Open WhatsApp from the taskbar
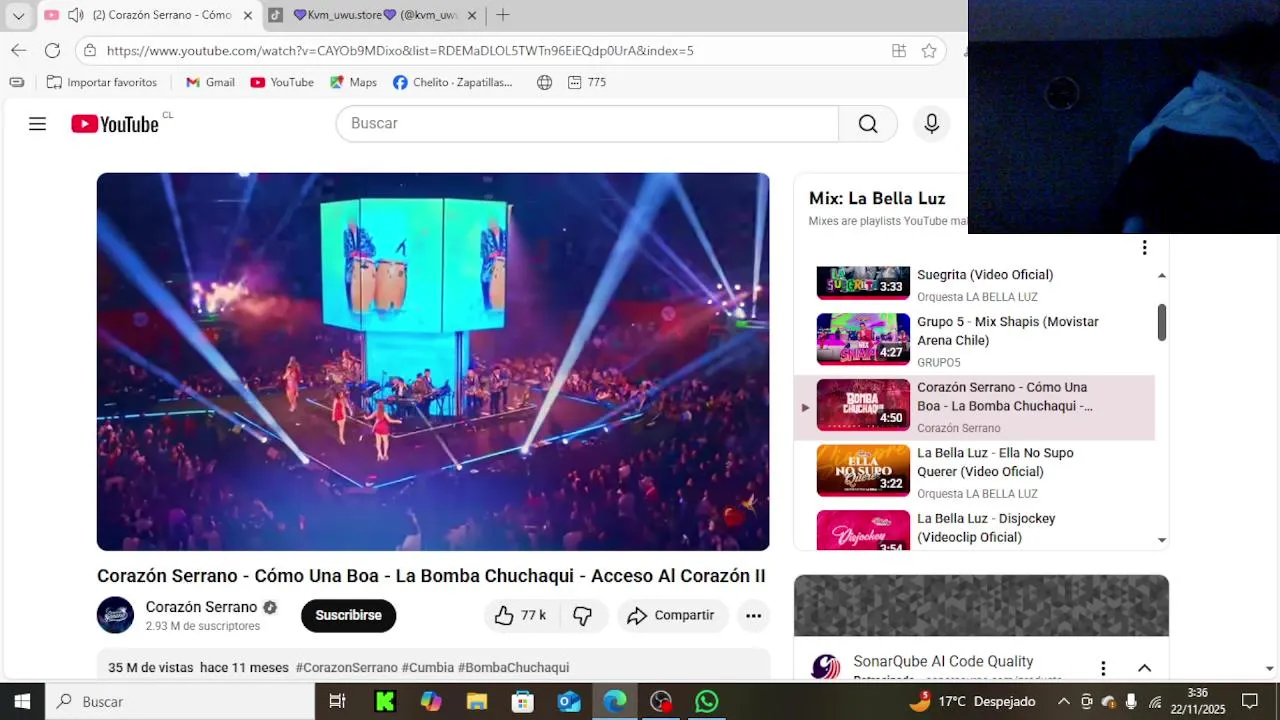The image size is (1280, 720). click(x=707, y=702)
